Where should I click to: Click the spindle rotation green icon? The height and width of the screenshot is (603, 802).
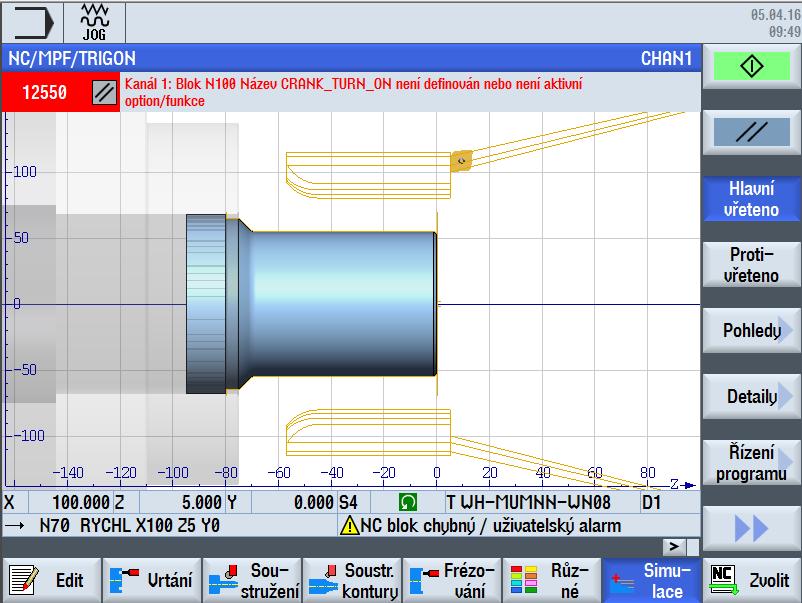click(x=408, y=502)
